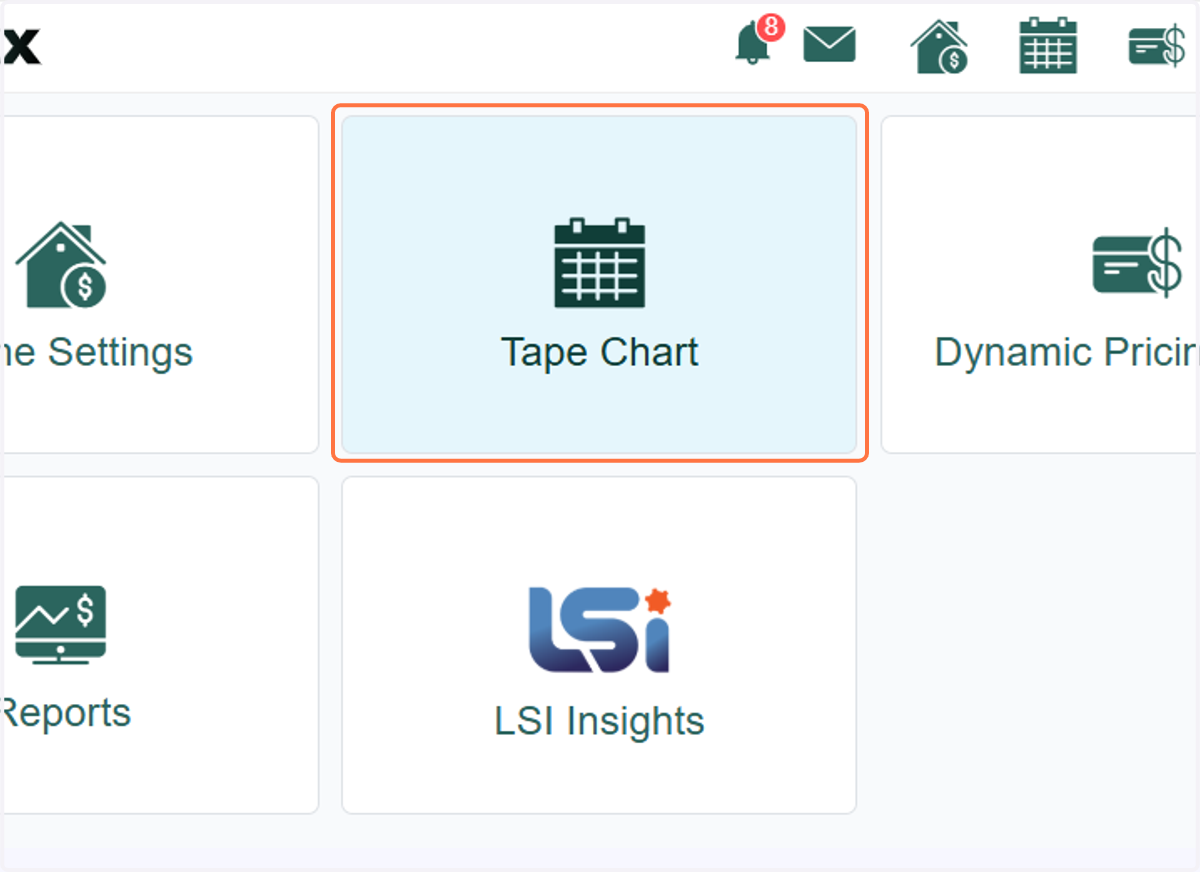Viewport: 1200px width, 872px height.
Task: Open the Dynamic Pricing card
Action: (x=1040, y=284)
